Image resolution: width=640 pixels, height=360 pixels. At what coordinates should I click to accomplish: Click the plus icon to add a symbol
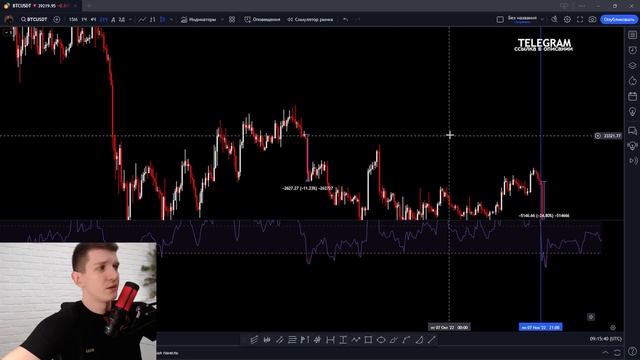tap(57, 20)
